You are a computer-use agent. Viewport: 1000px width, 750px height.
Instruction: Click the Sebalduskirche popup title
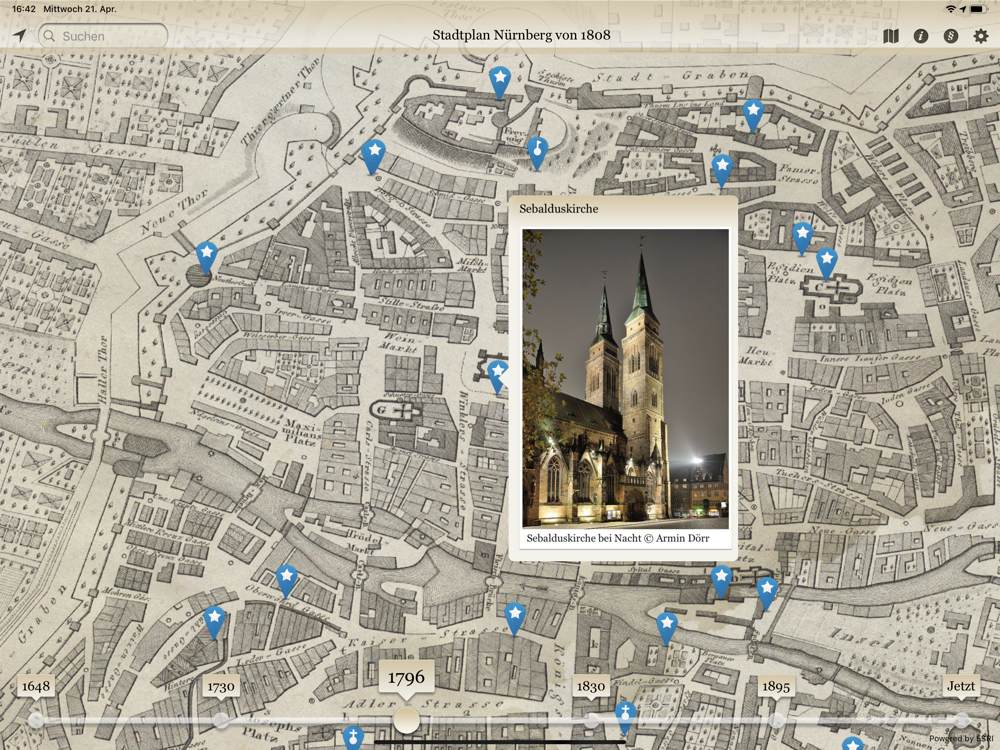[x=559, y=209]
